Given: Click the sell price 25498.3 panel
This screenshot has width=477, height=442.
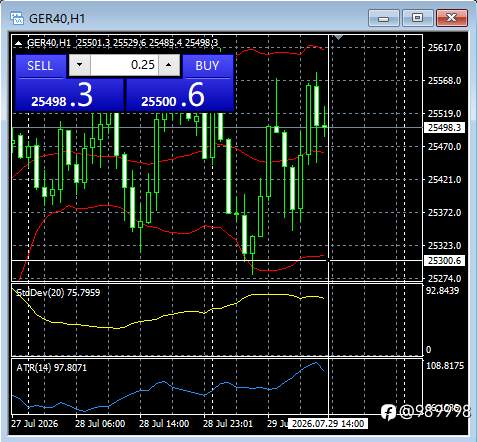Looking at the screenshot, I should tap(69, 95).
